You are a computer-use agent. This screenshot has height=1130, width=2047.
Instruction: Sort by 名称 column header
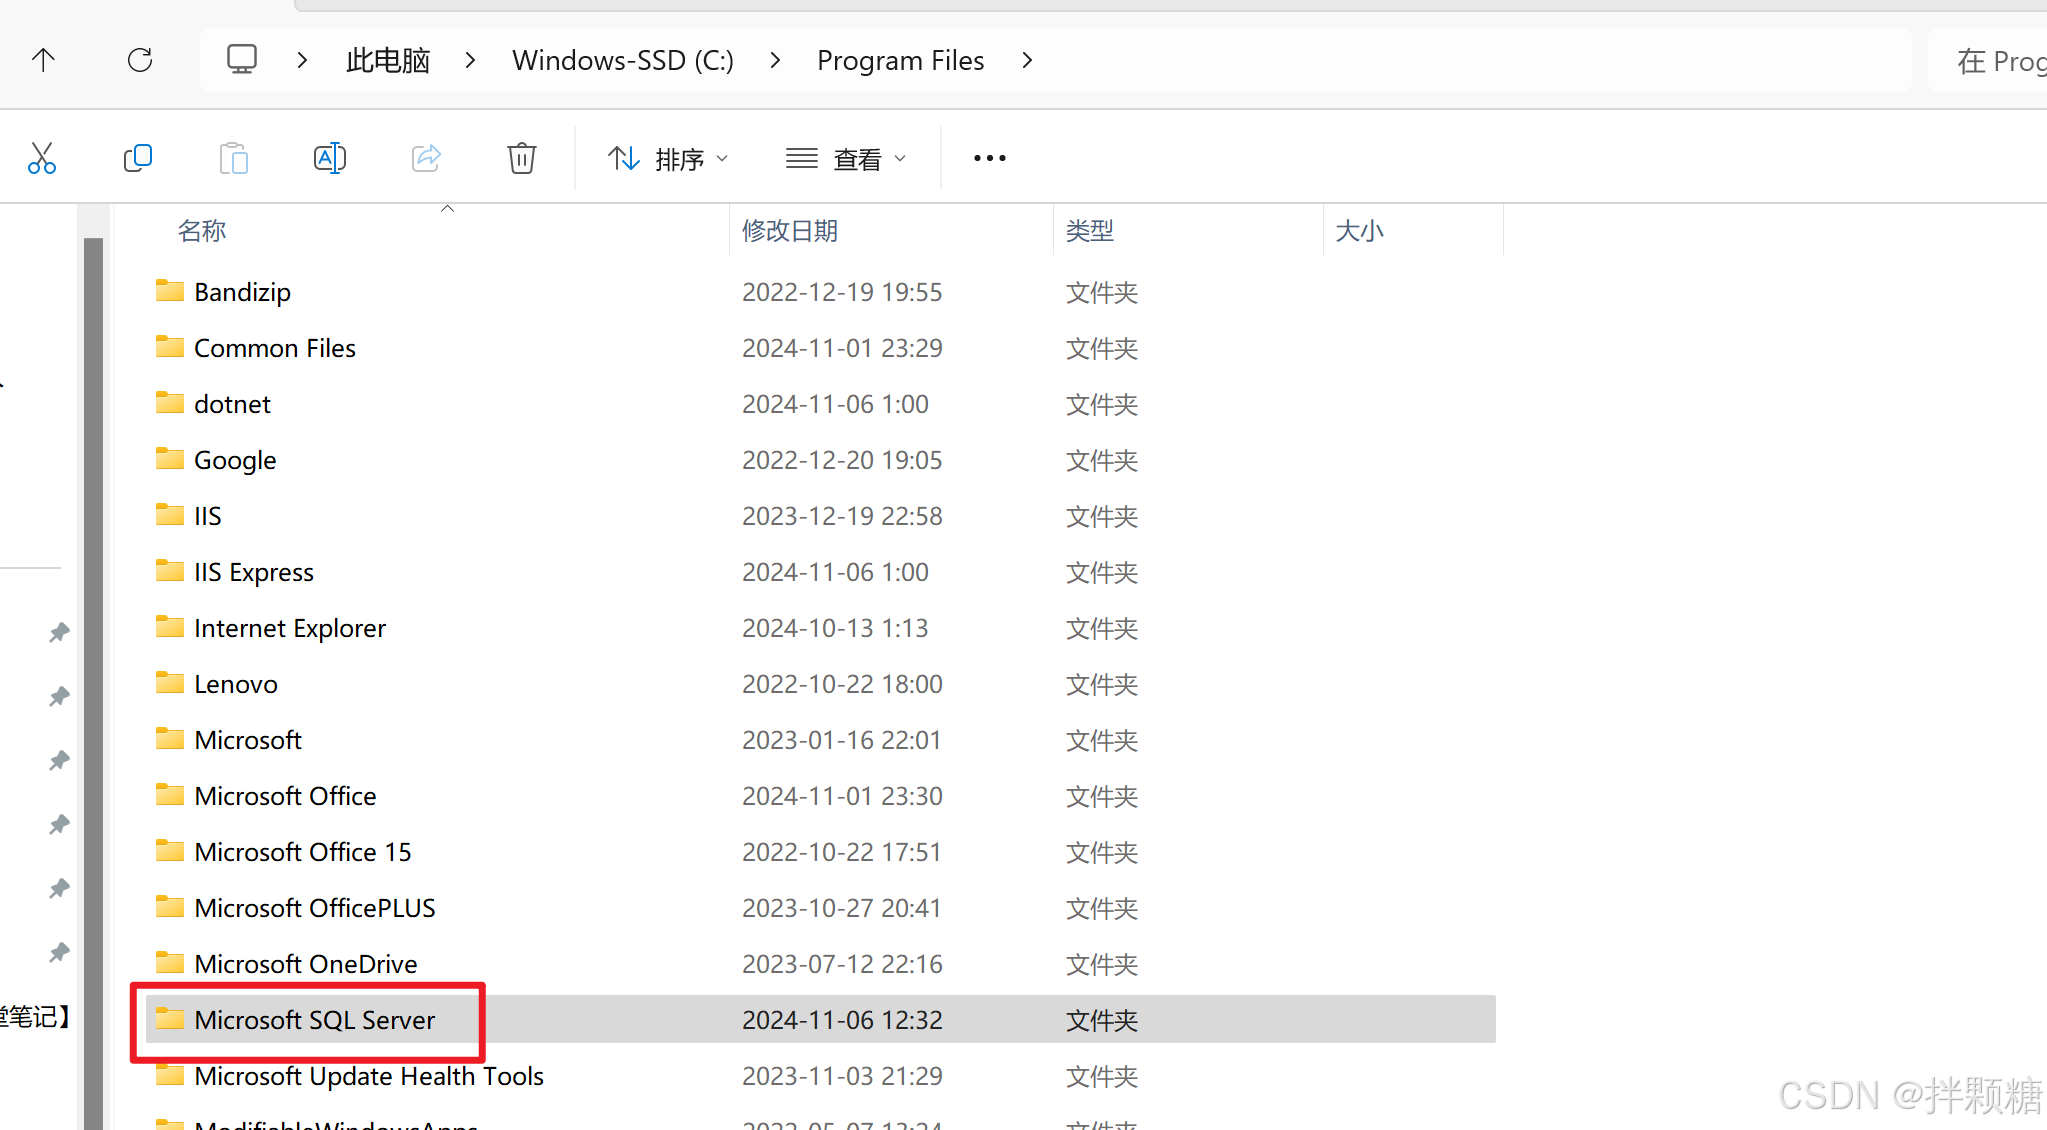[202, 231]
